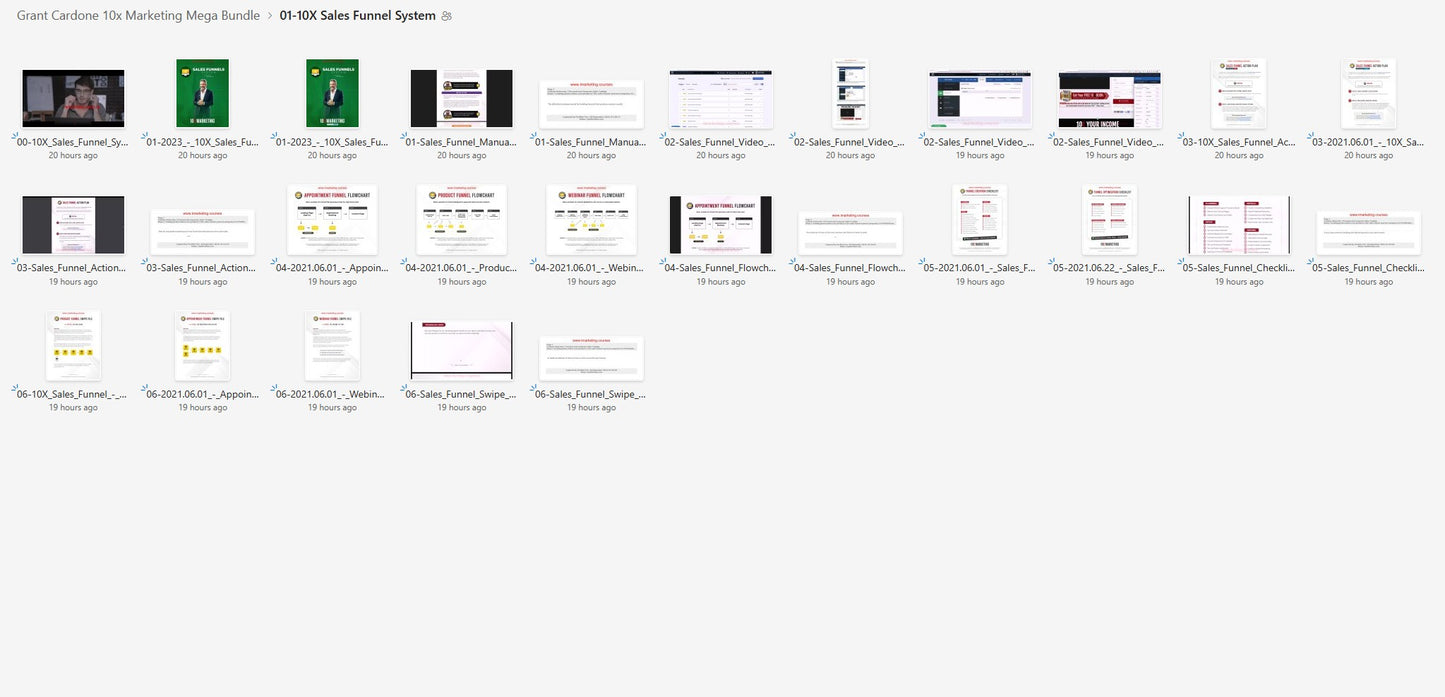Select the 05-2021.06.22_-_Sales file thumbnail
This screenshot has height=697, width=1445.
click(x=1109, y=220)
